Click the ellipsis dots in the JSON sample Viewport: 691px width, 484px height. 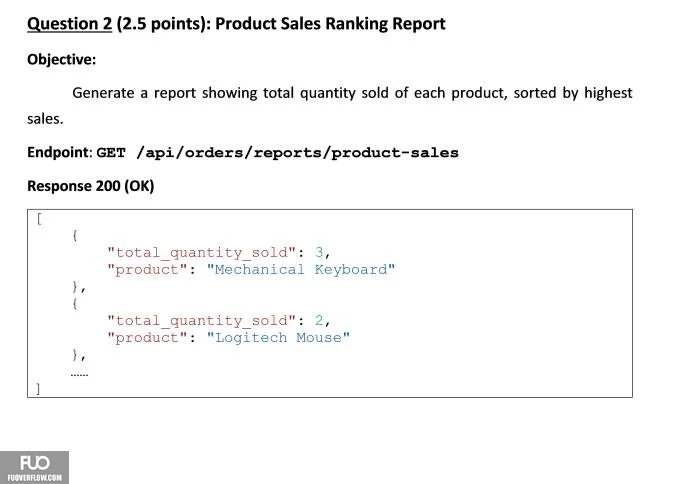coord(79,375)
